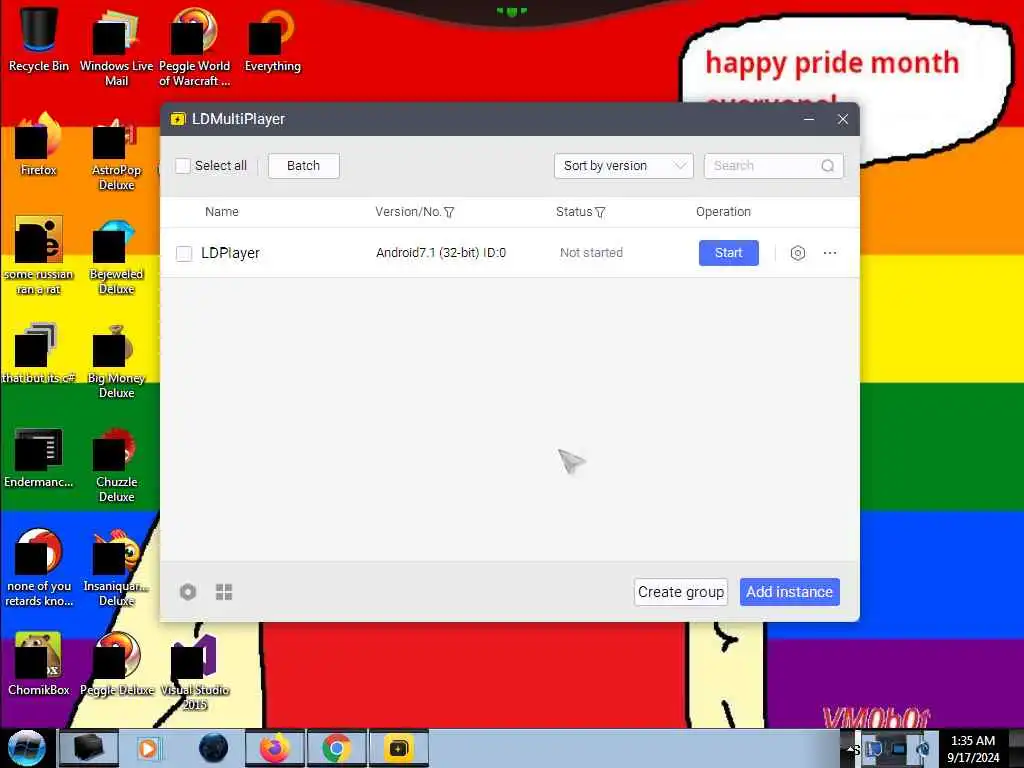Open AstroPop Deluxe desktop icon
This screenshot has width=1024, height=768.
116,153
